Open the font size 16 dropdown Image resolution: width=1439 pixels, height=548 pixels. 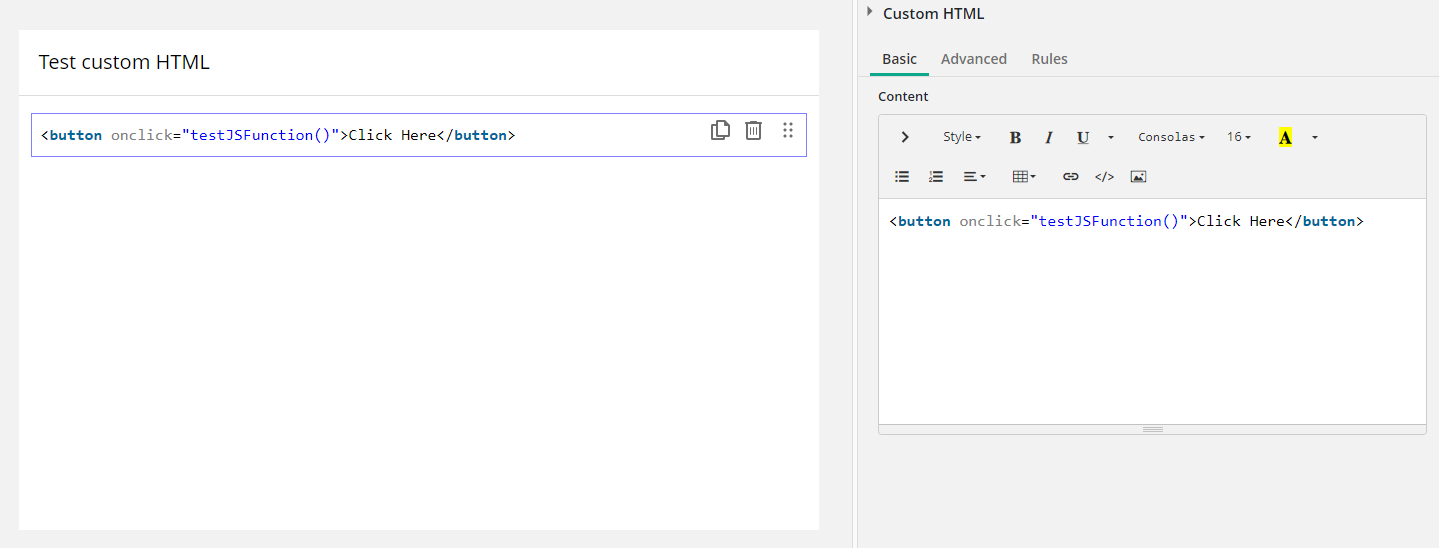[1239, 137]
